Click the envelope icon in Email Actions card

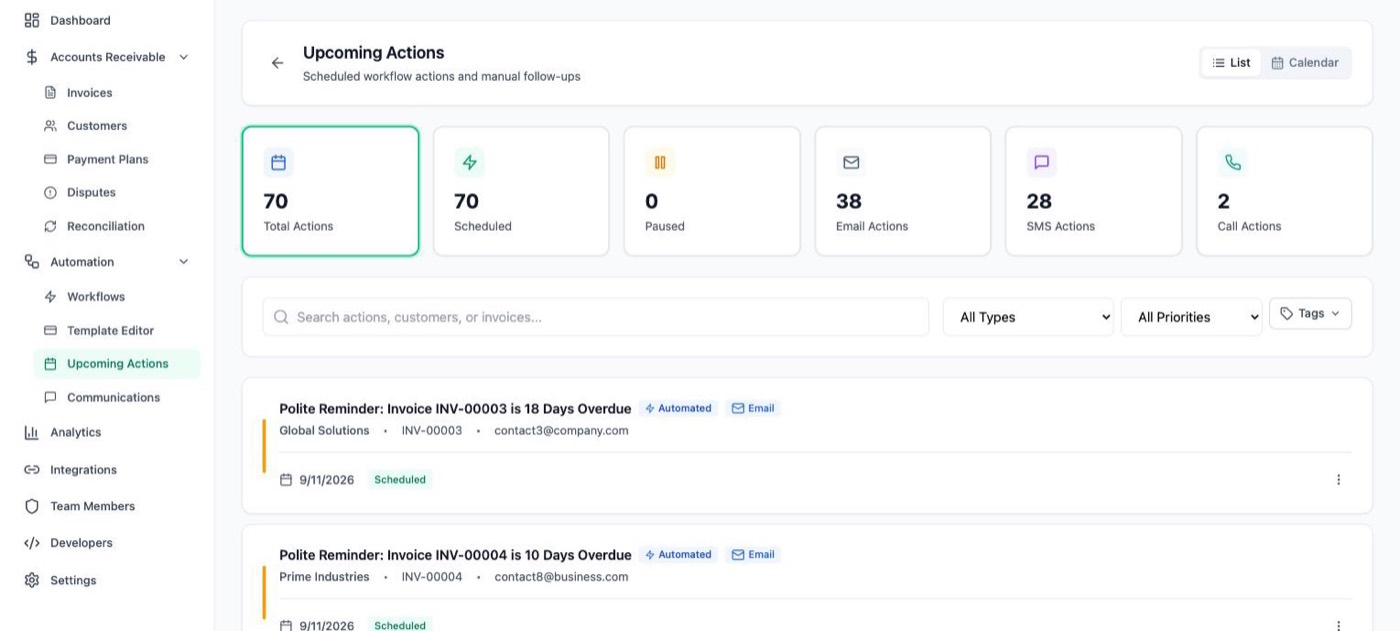pyautogui.click(x=851, y=162)
